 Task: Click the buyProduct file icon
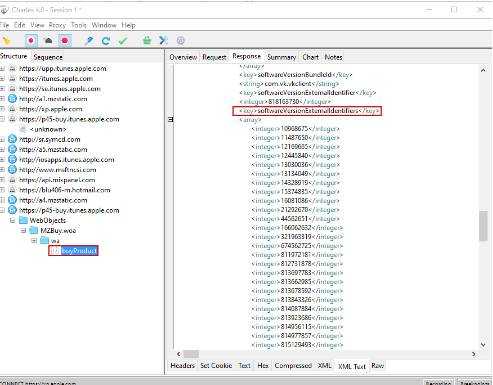click(x=55, y=251)
